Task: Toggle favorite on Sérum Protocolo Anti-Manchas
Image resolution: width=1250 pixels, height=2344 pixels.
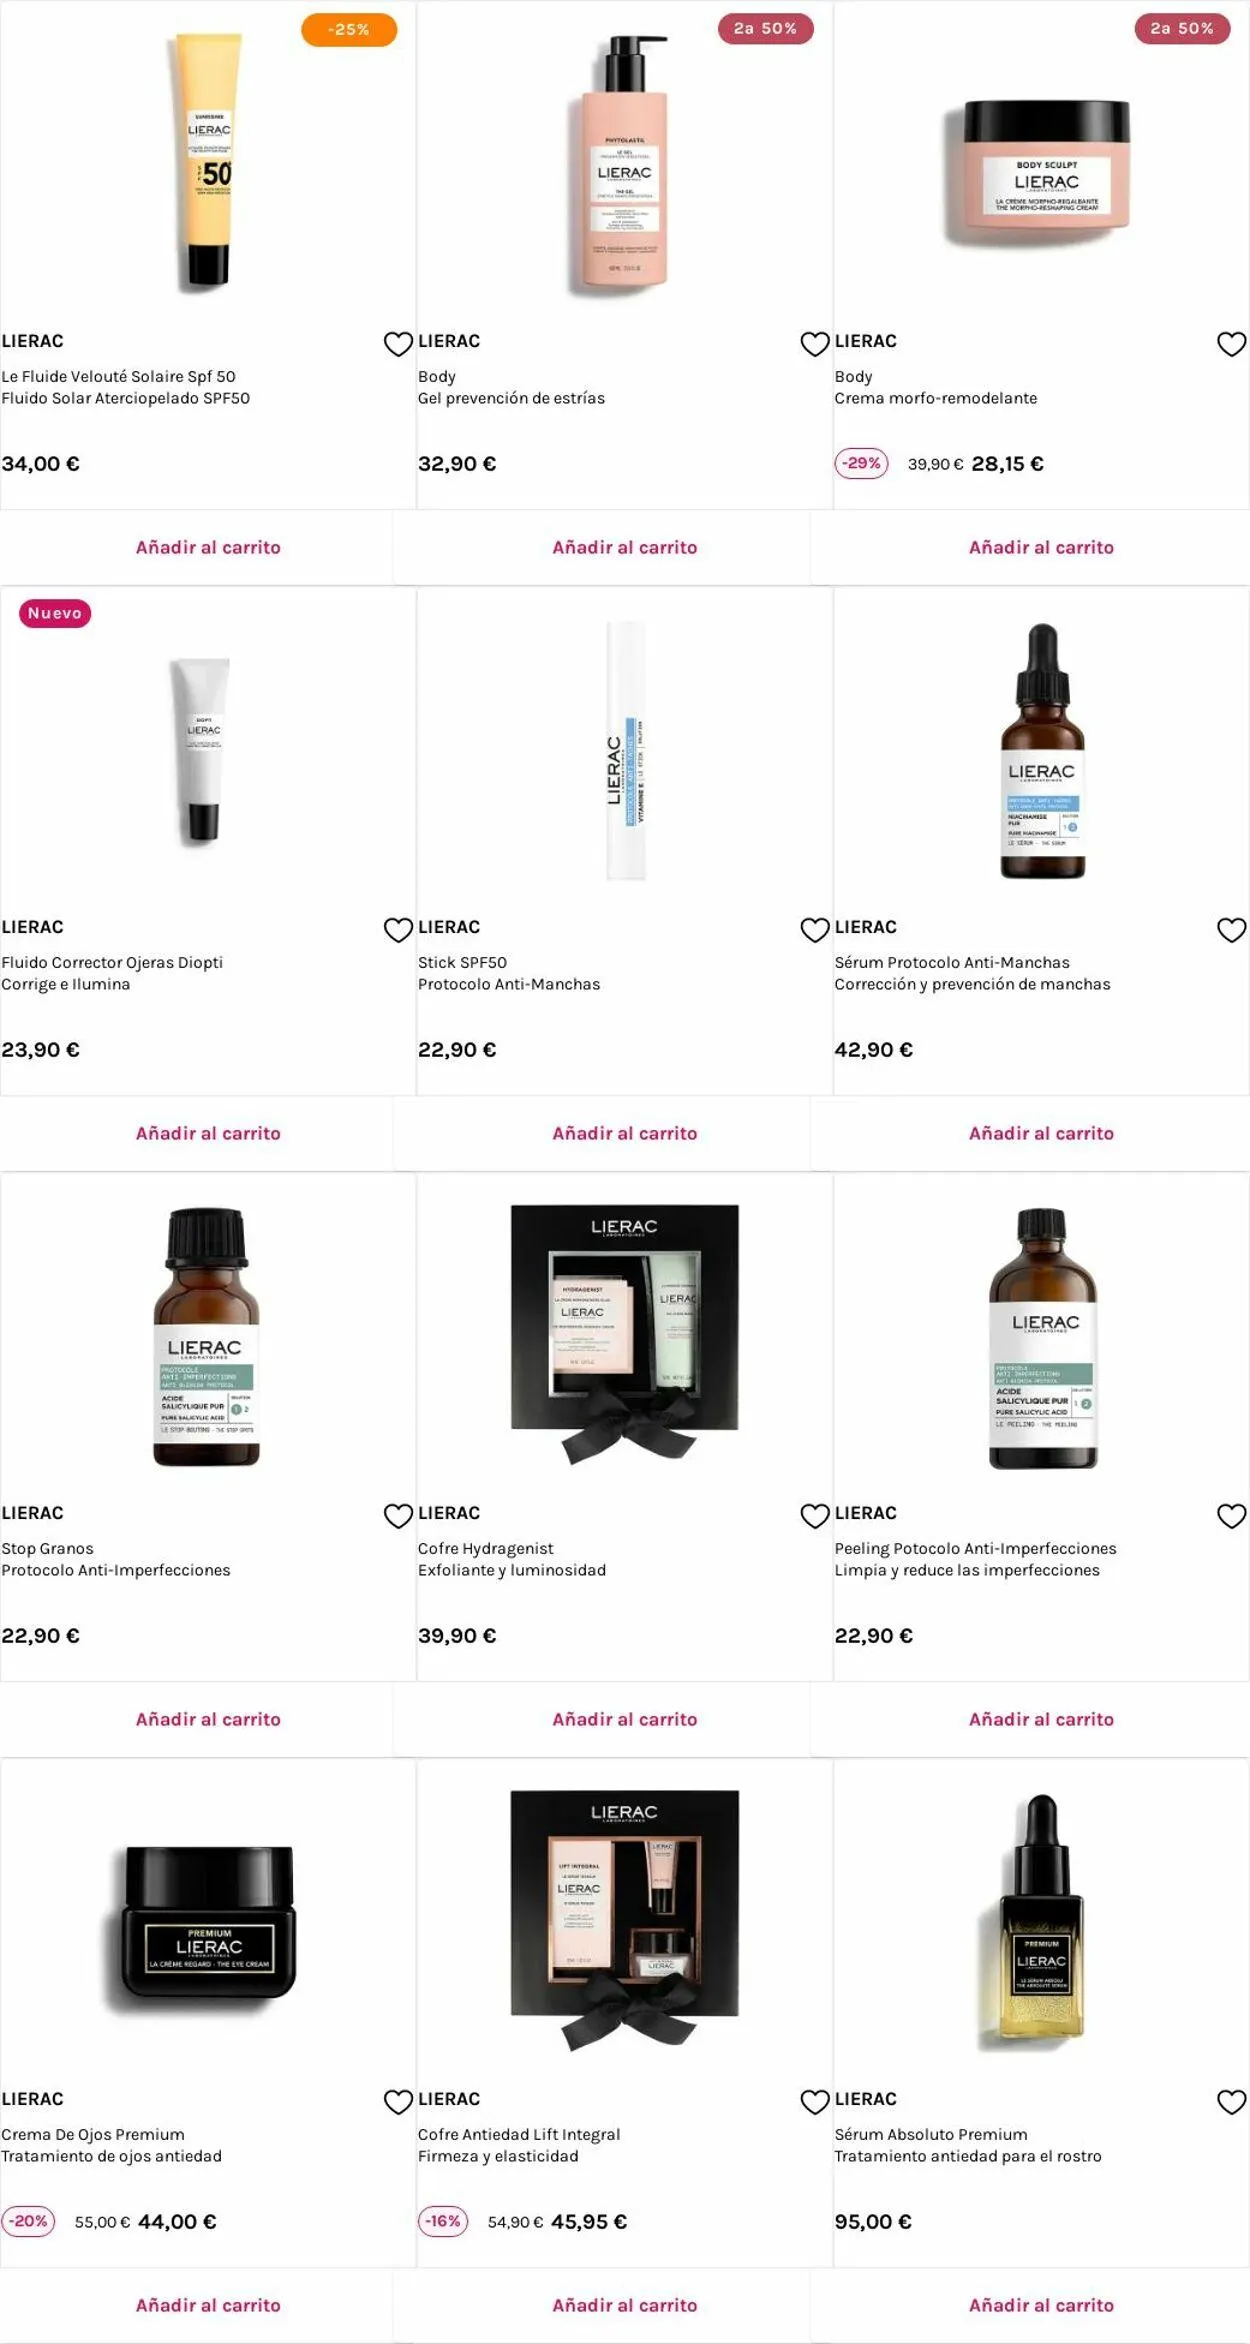Action: 1231,930
